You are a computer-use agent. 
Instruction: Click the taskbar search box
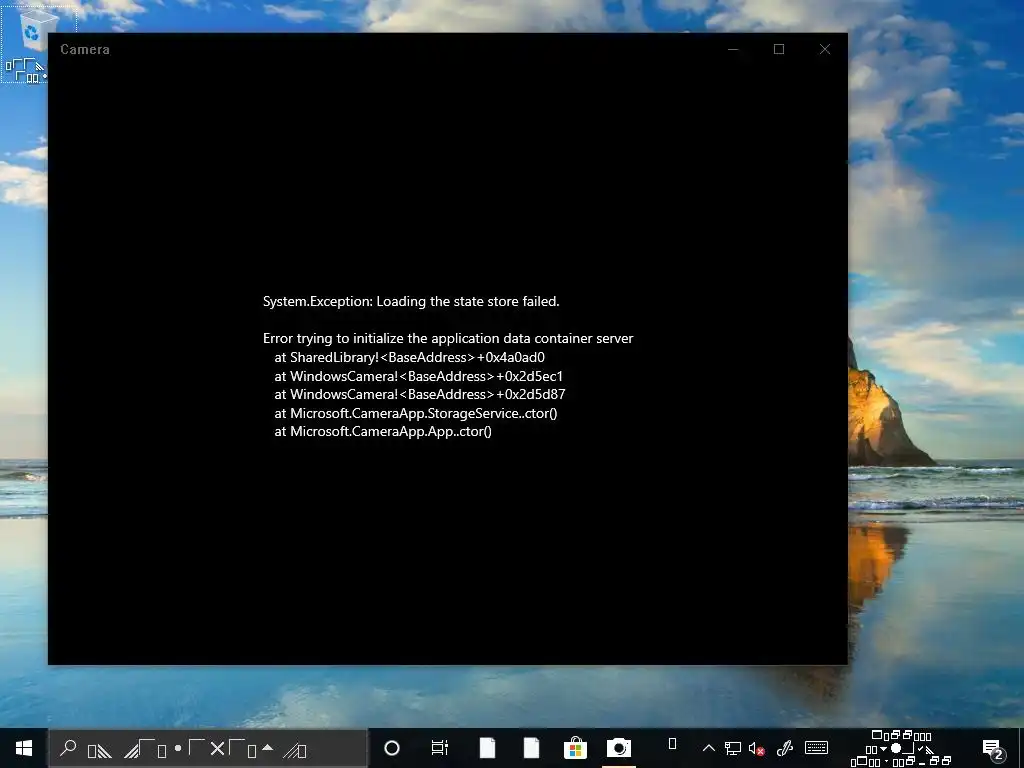click(208, 748)
